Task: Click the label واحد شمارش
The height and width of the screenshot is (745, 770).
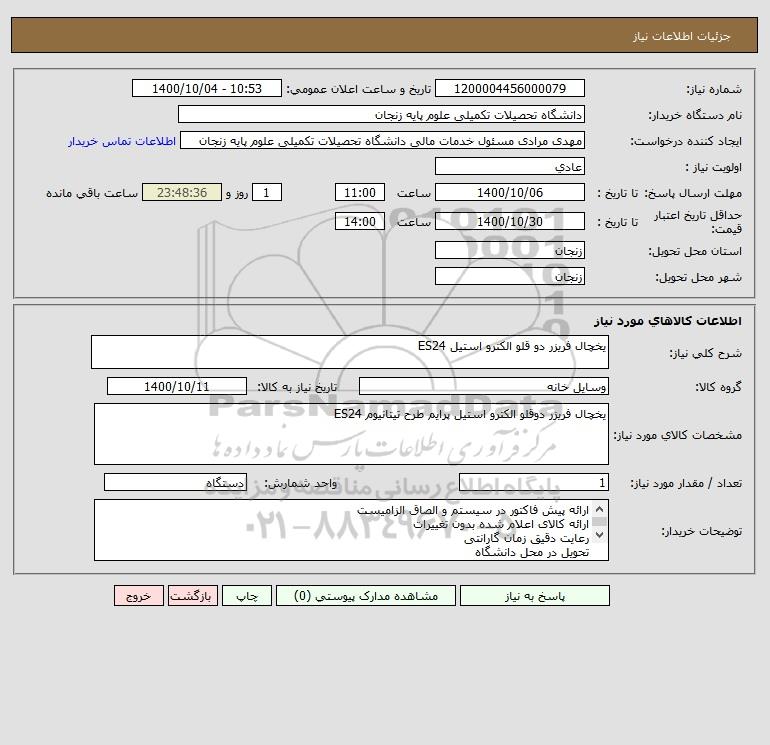Action: pyautogui.click(x=301, y=484)
